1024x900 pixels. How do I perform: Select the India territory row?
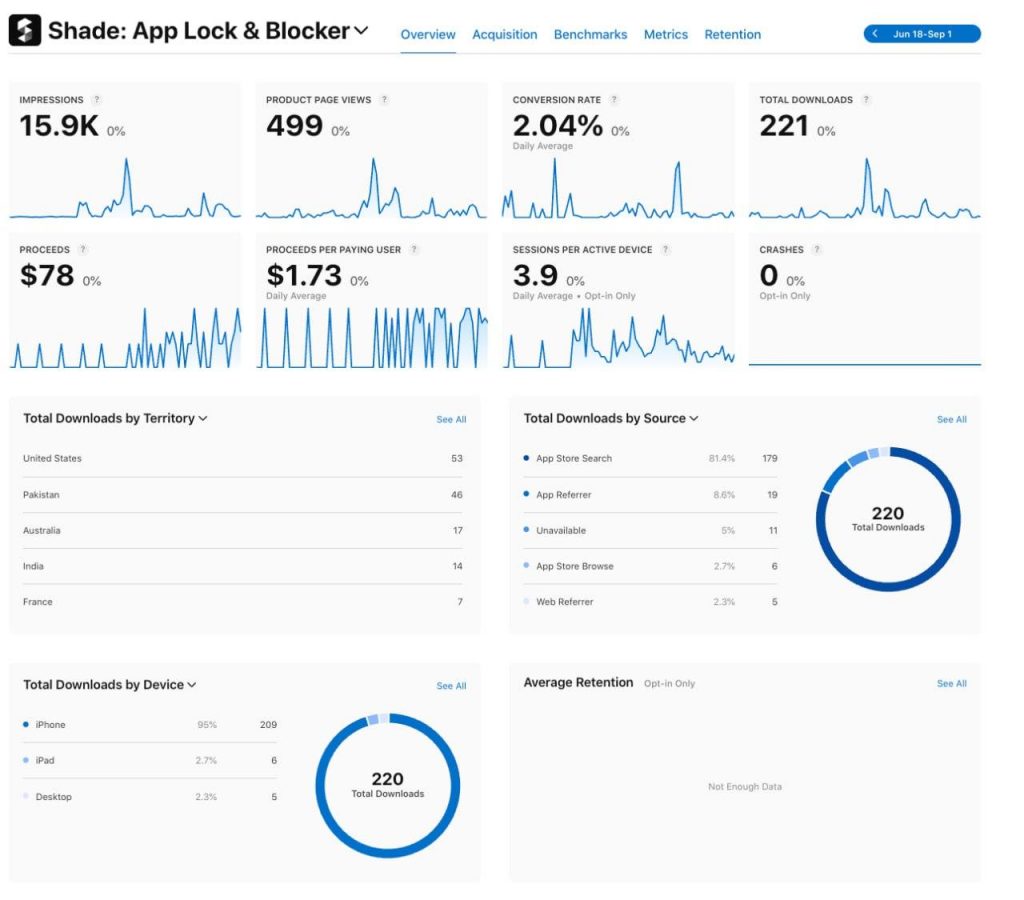point(243,566)
